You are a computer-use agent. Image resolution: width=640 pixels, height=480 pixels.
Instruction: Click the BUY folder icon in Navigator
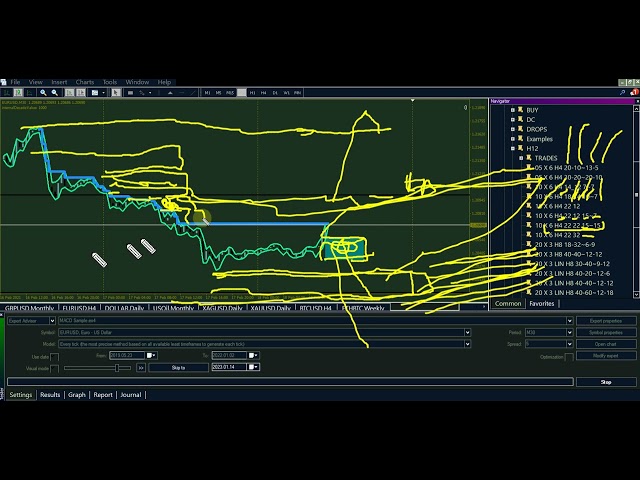click(520, 110)
